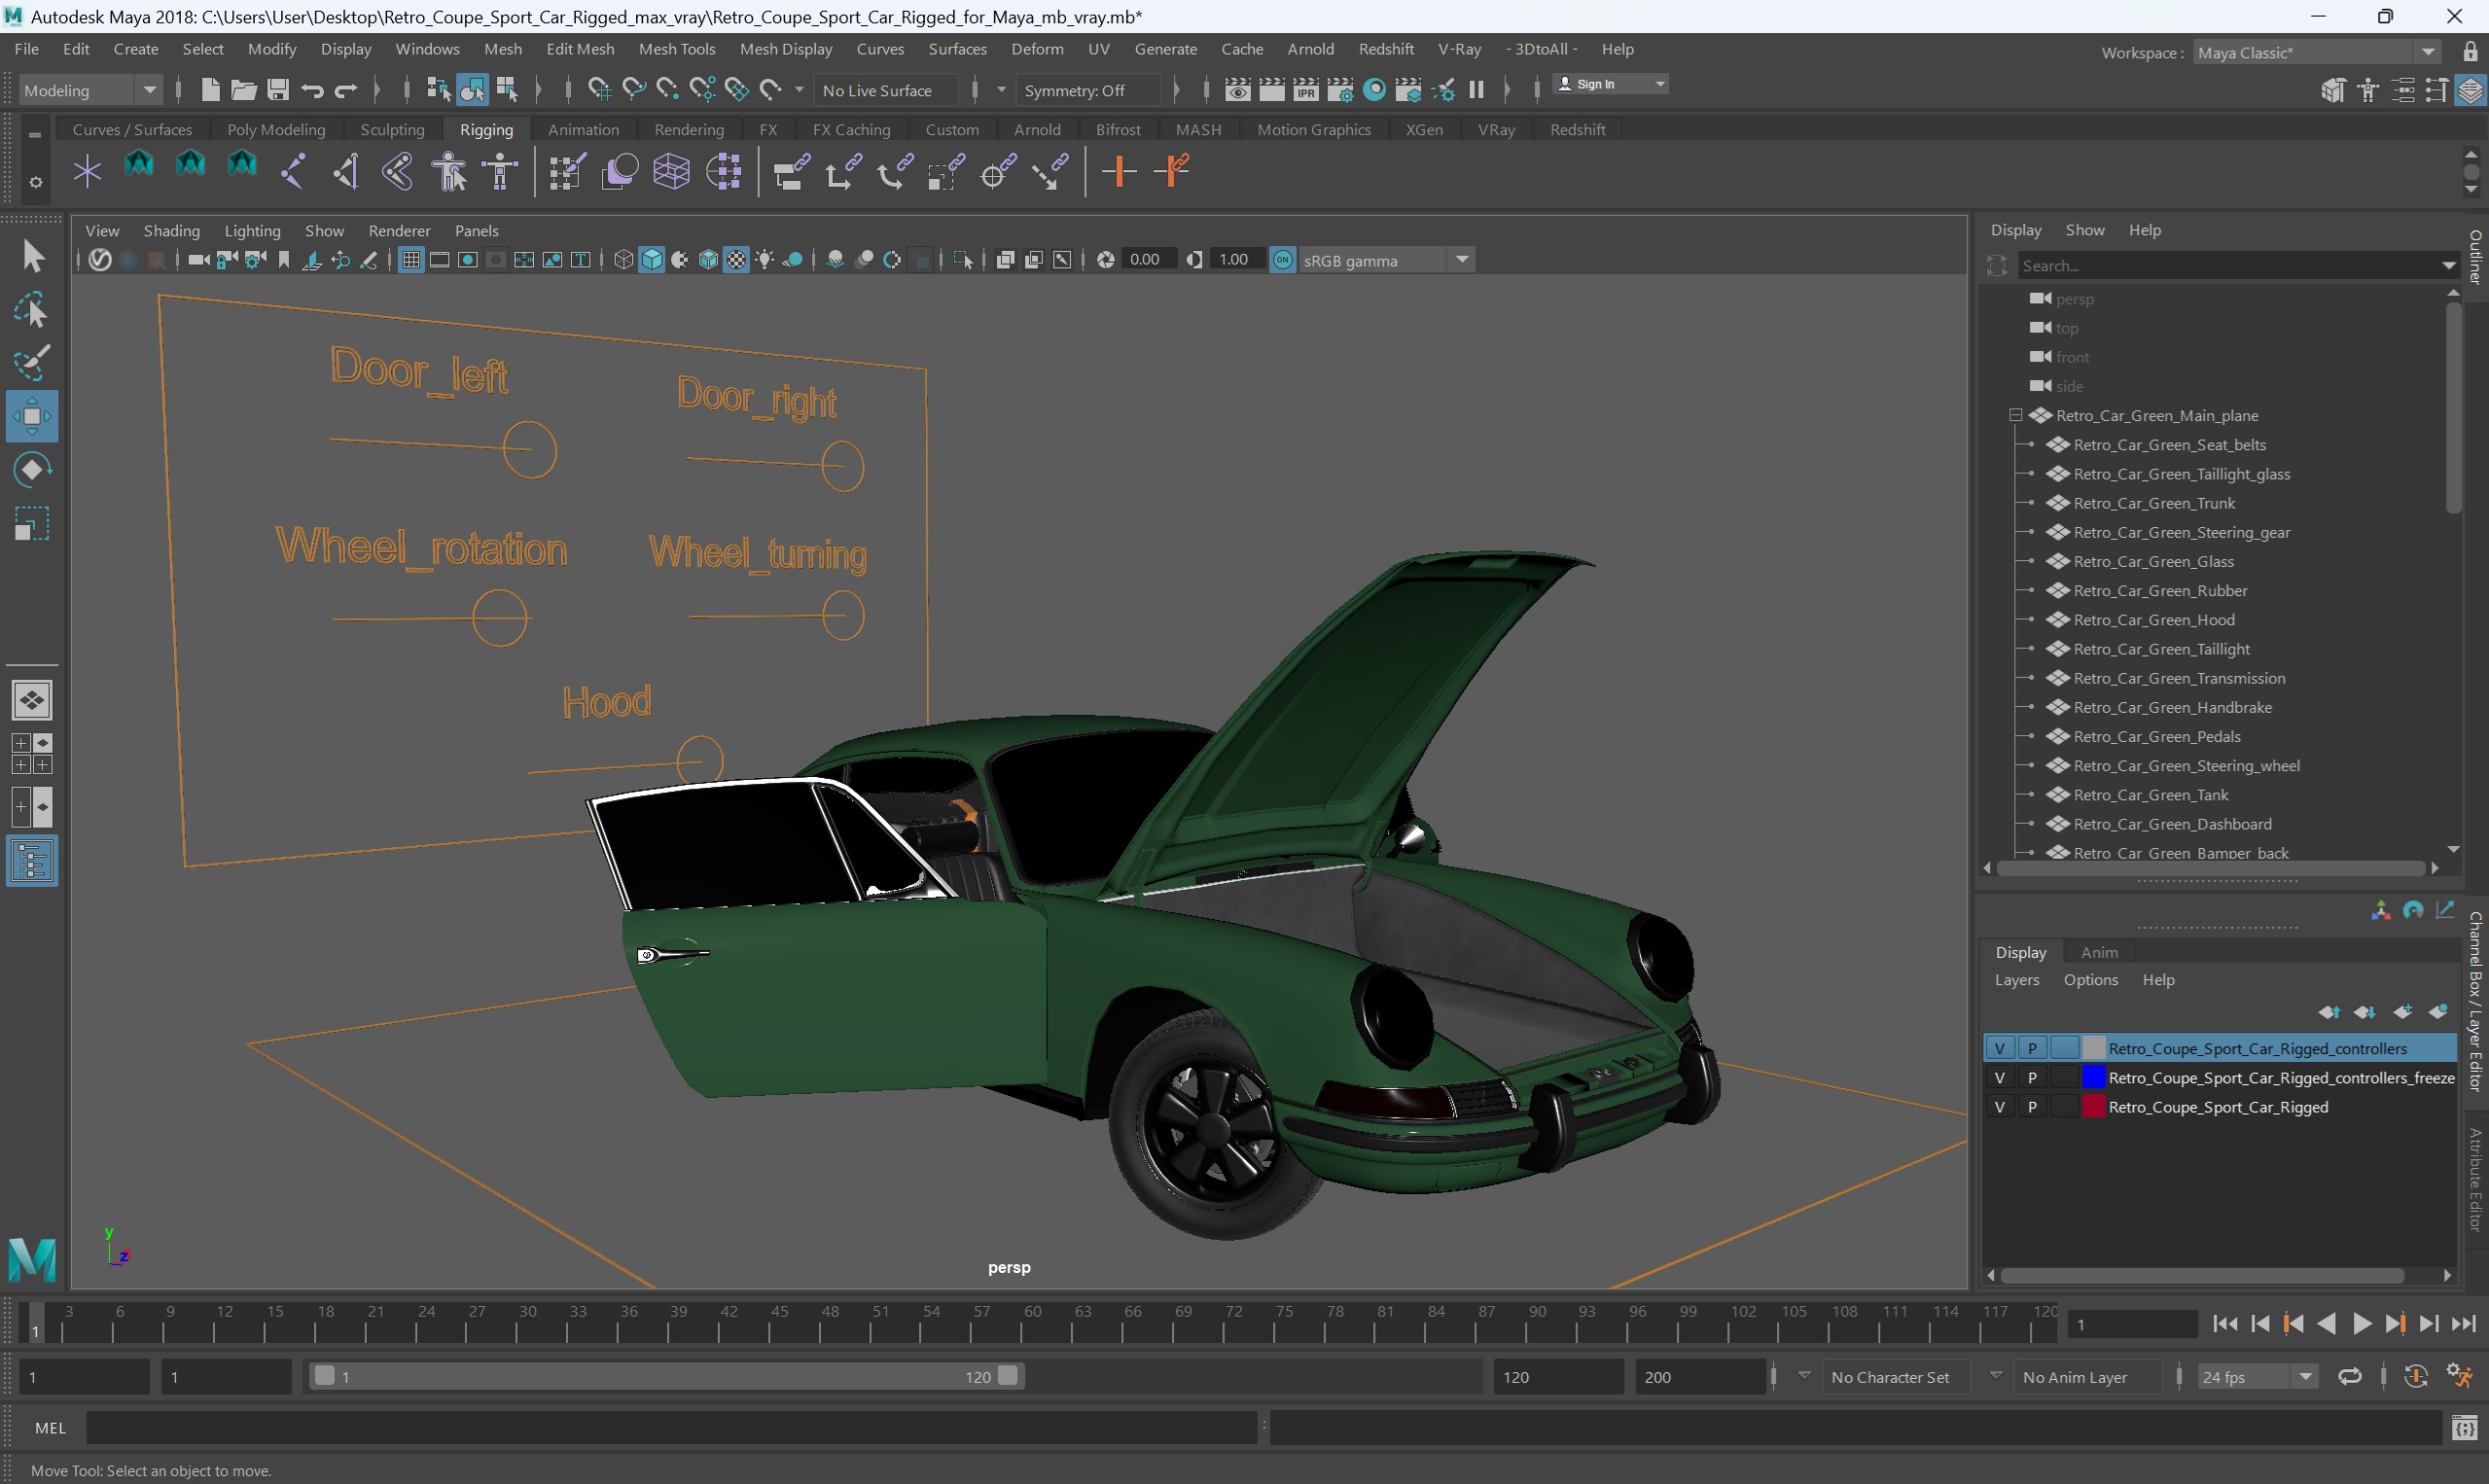Screen dimensions: 2489x1484
Task: Click the Quick Rig character shelf icon
Action: point(449,171)
